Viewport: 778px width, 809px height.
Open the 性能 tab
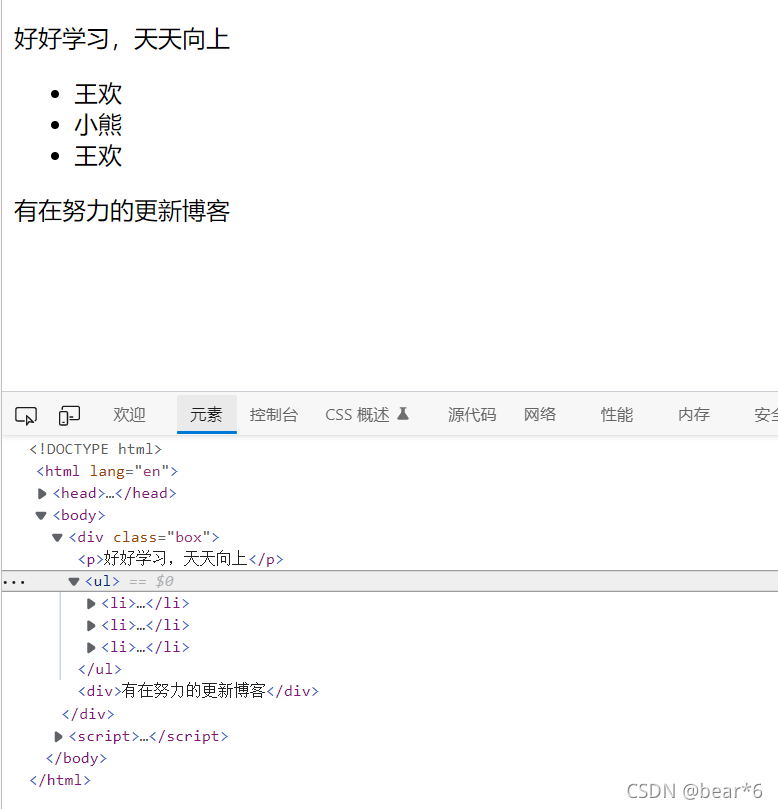click(617, 415)
